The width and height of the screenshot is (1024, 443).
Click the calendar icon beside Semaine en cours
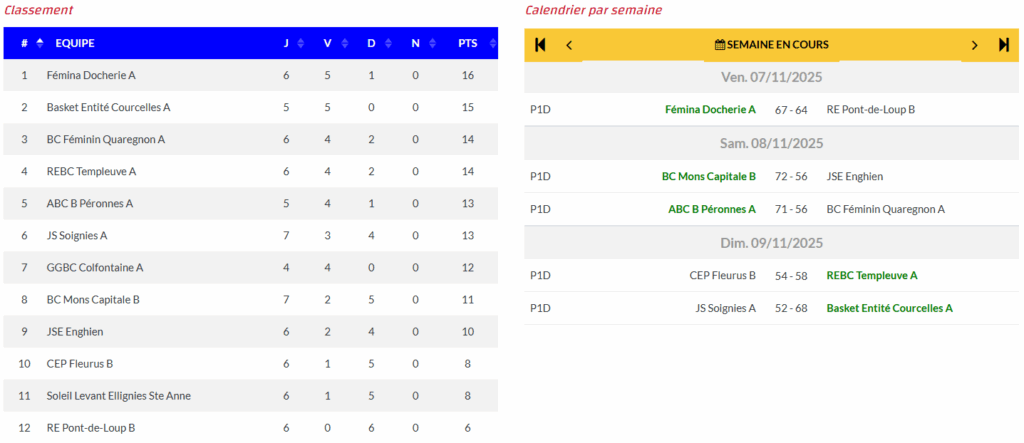point(719,45)
